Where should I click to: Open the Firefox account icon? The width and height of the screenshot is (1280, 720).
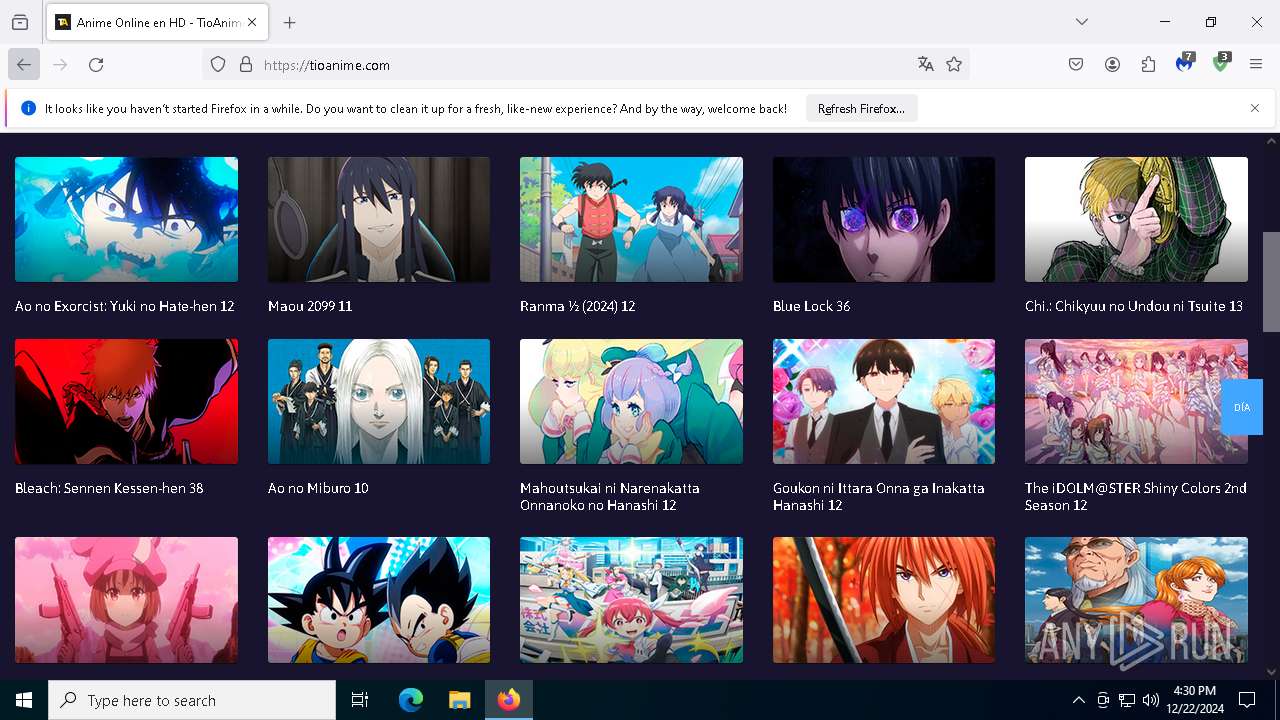point(1112,64)
